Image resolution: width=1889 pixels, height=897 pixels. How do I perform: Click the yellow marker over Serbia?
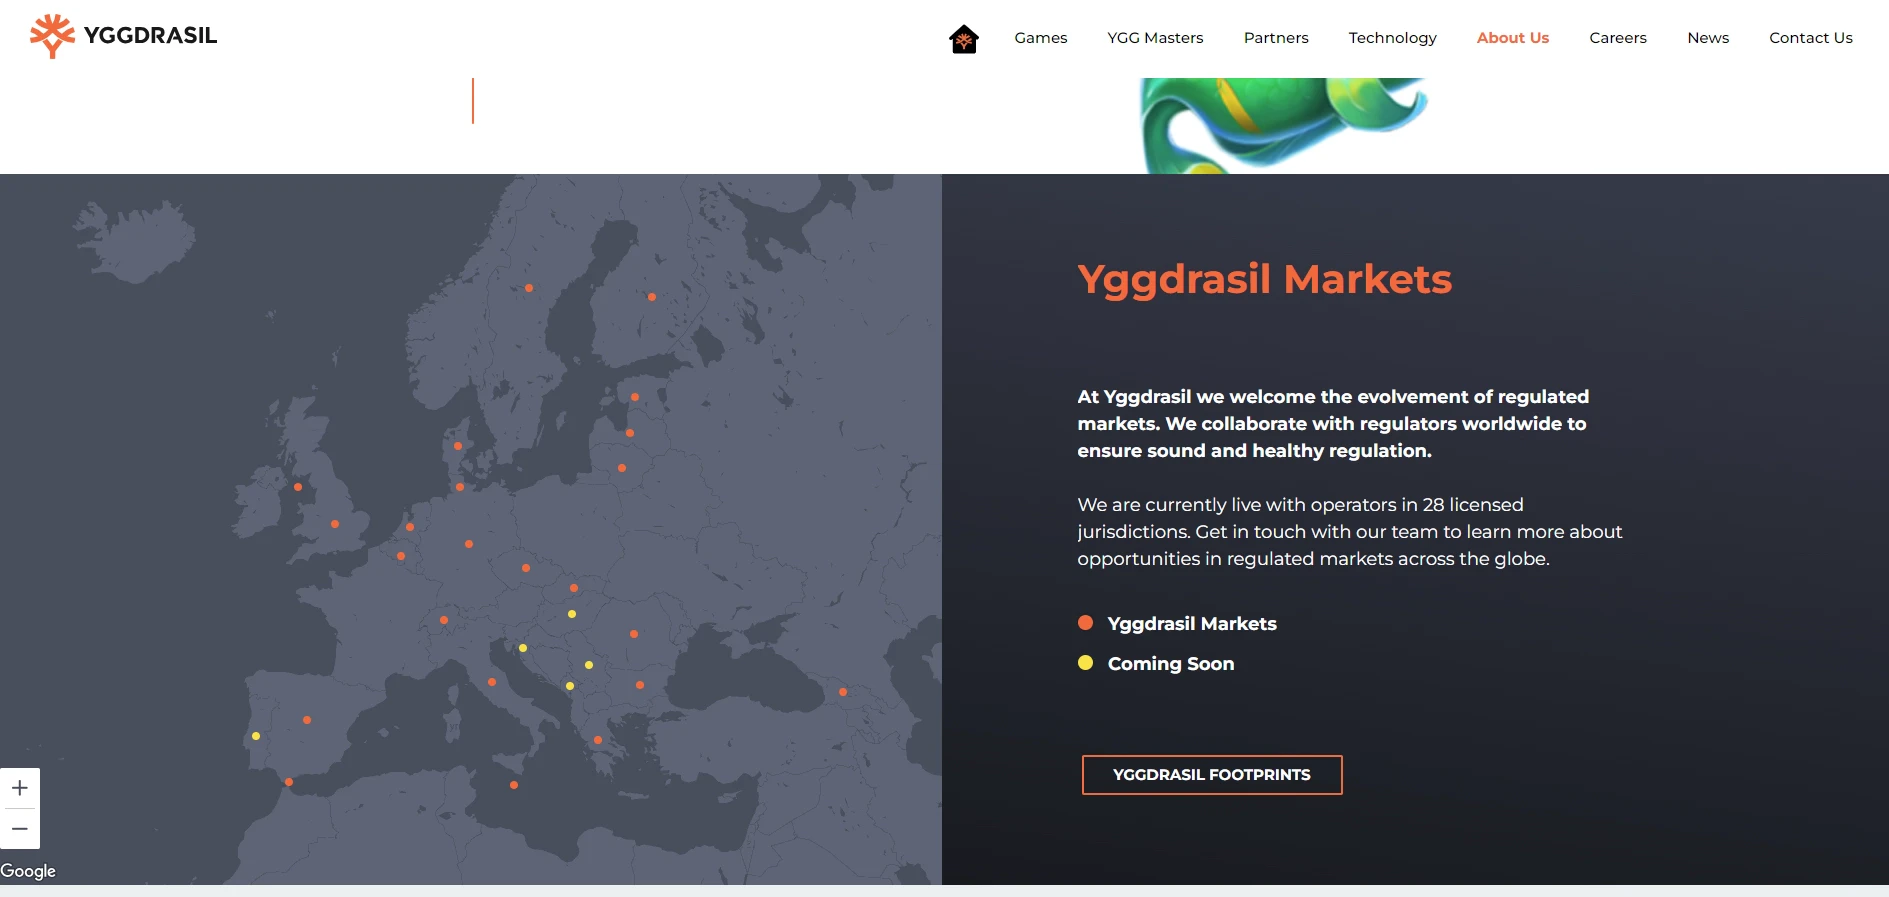(x=589, y=665)
